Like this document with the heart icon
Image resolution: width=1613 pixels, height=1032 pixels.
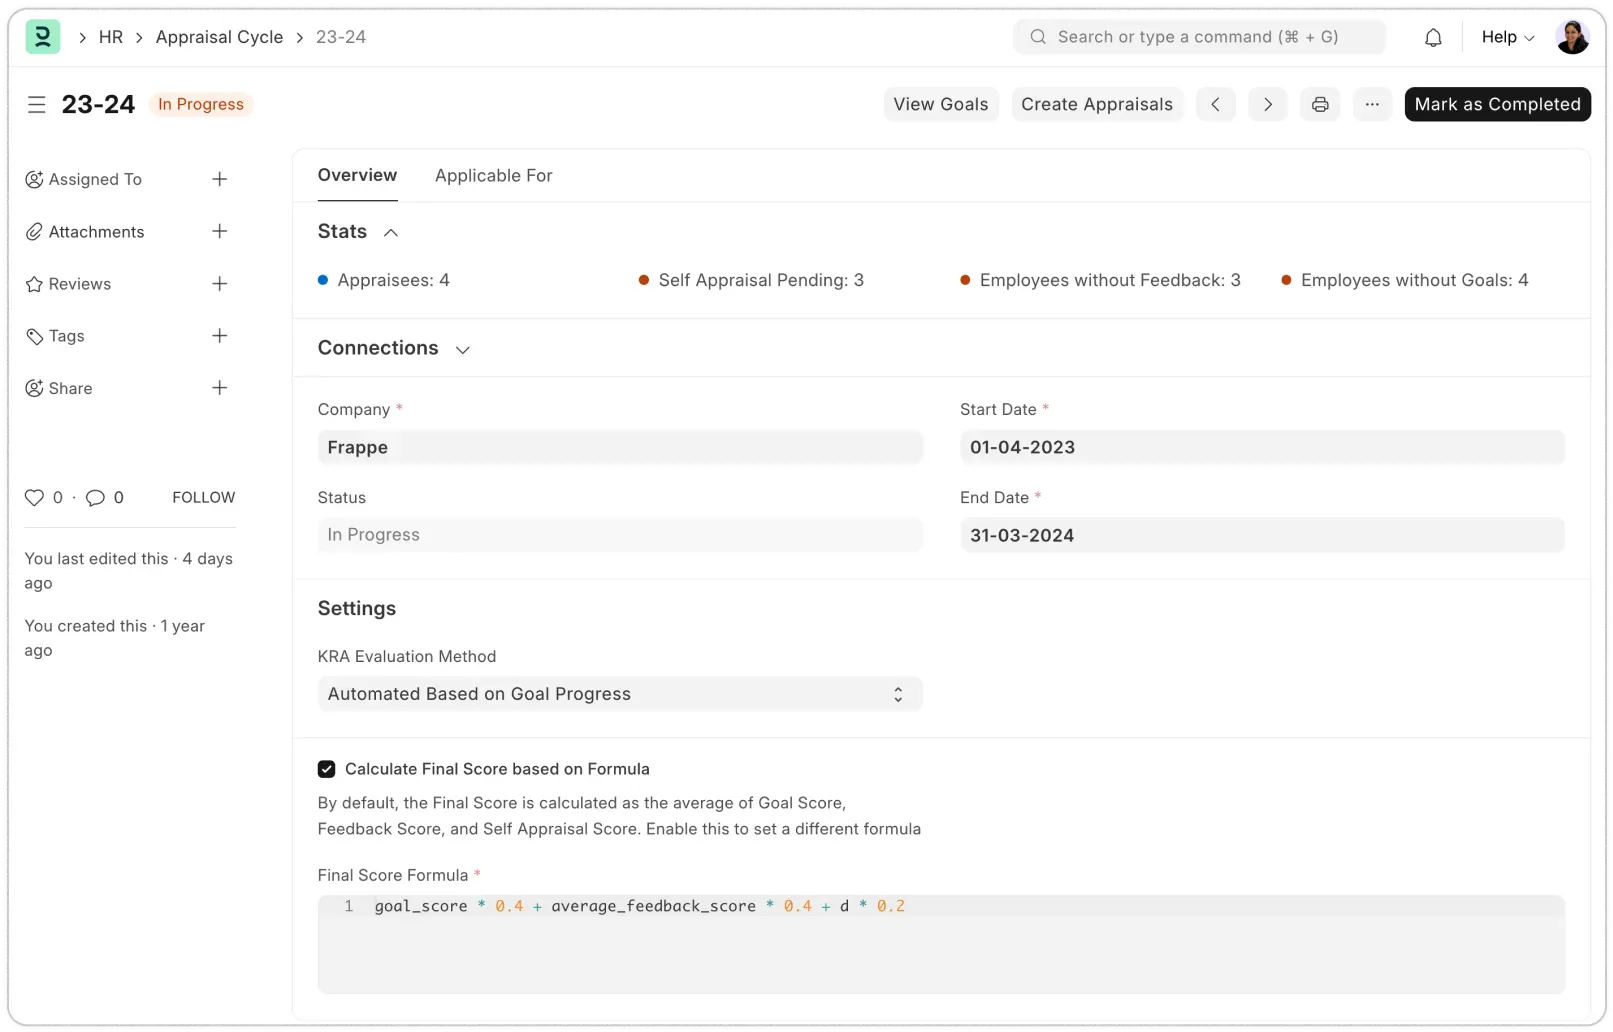[35, 497]
